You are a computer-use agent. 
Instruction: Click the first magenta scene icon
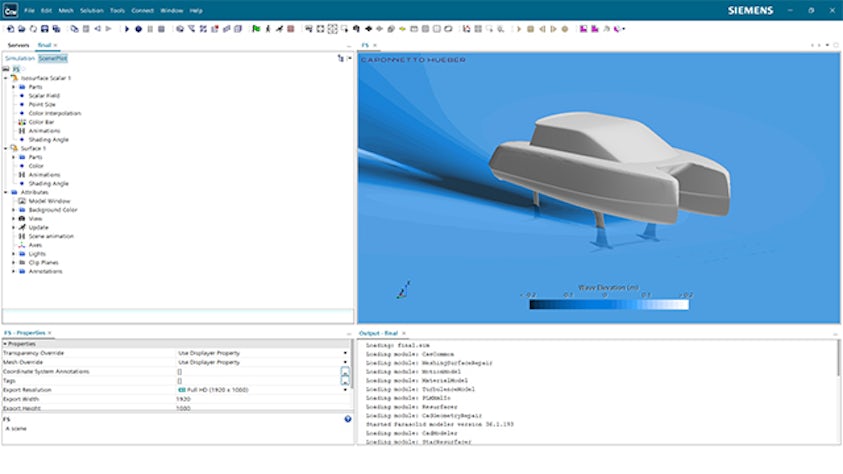coord(583,29)
